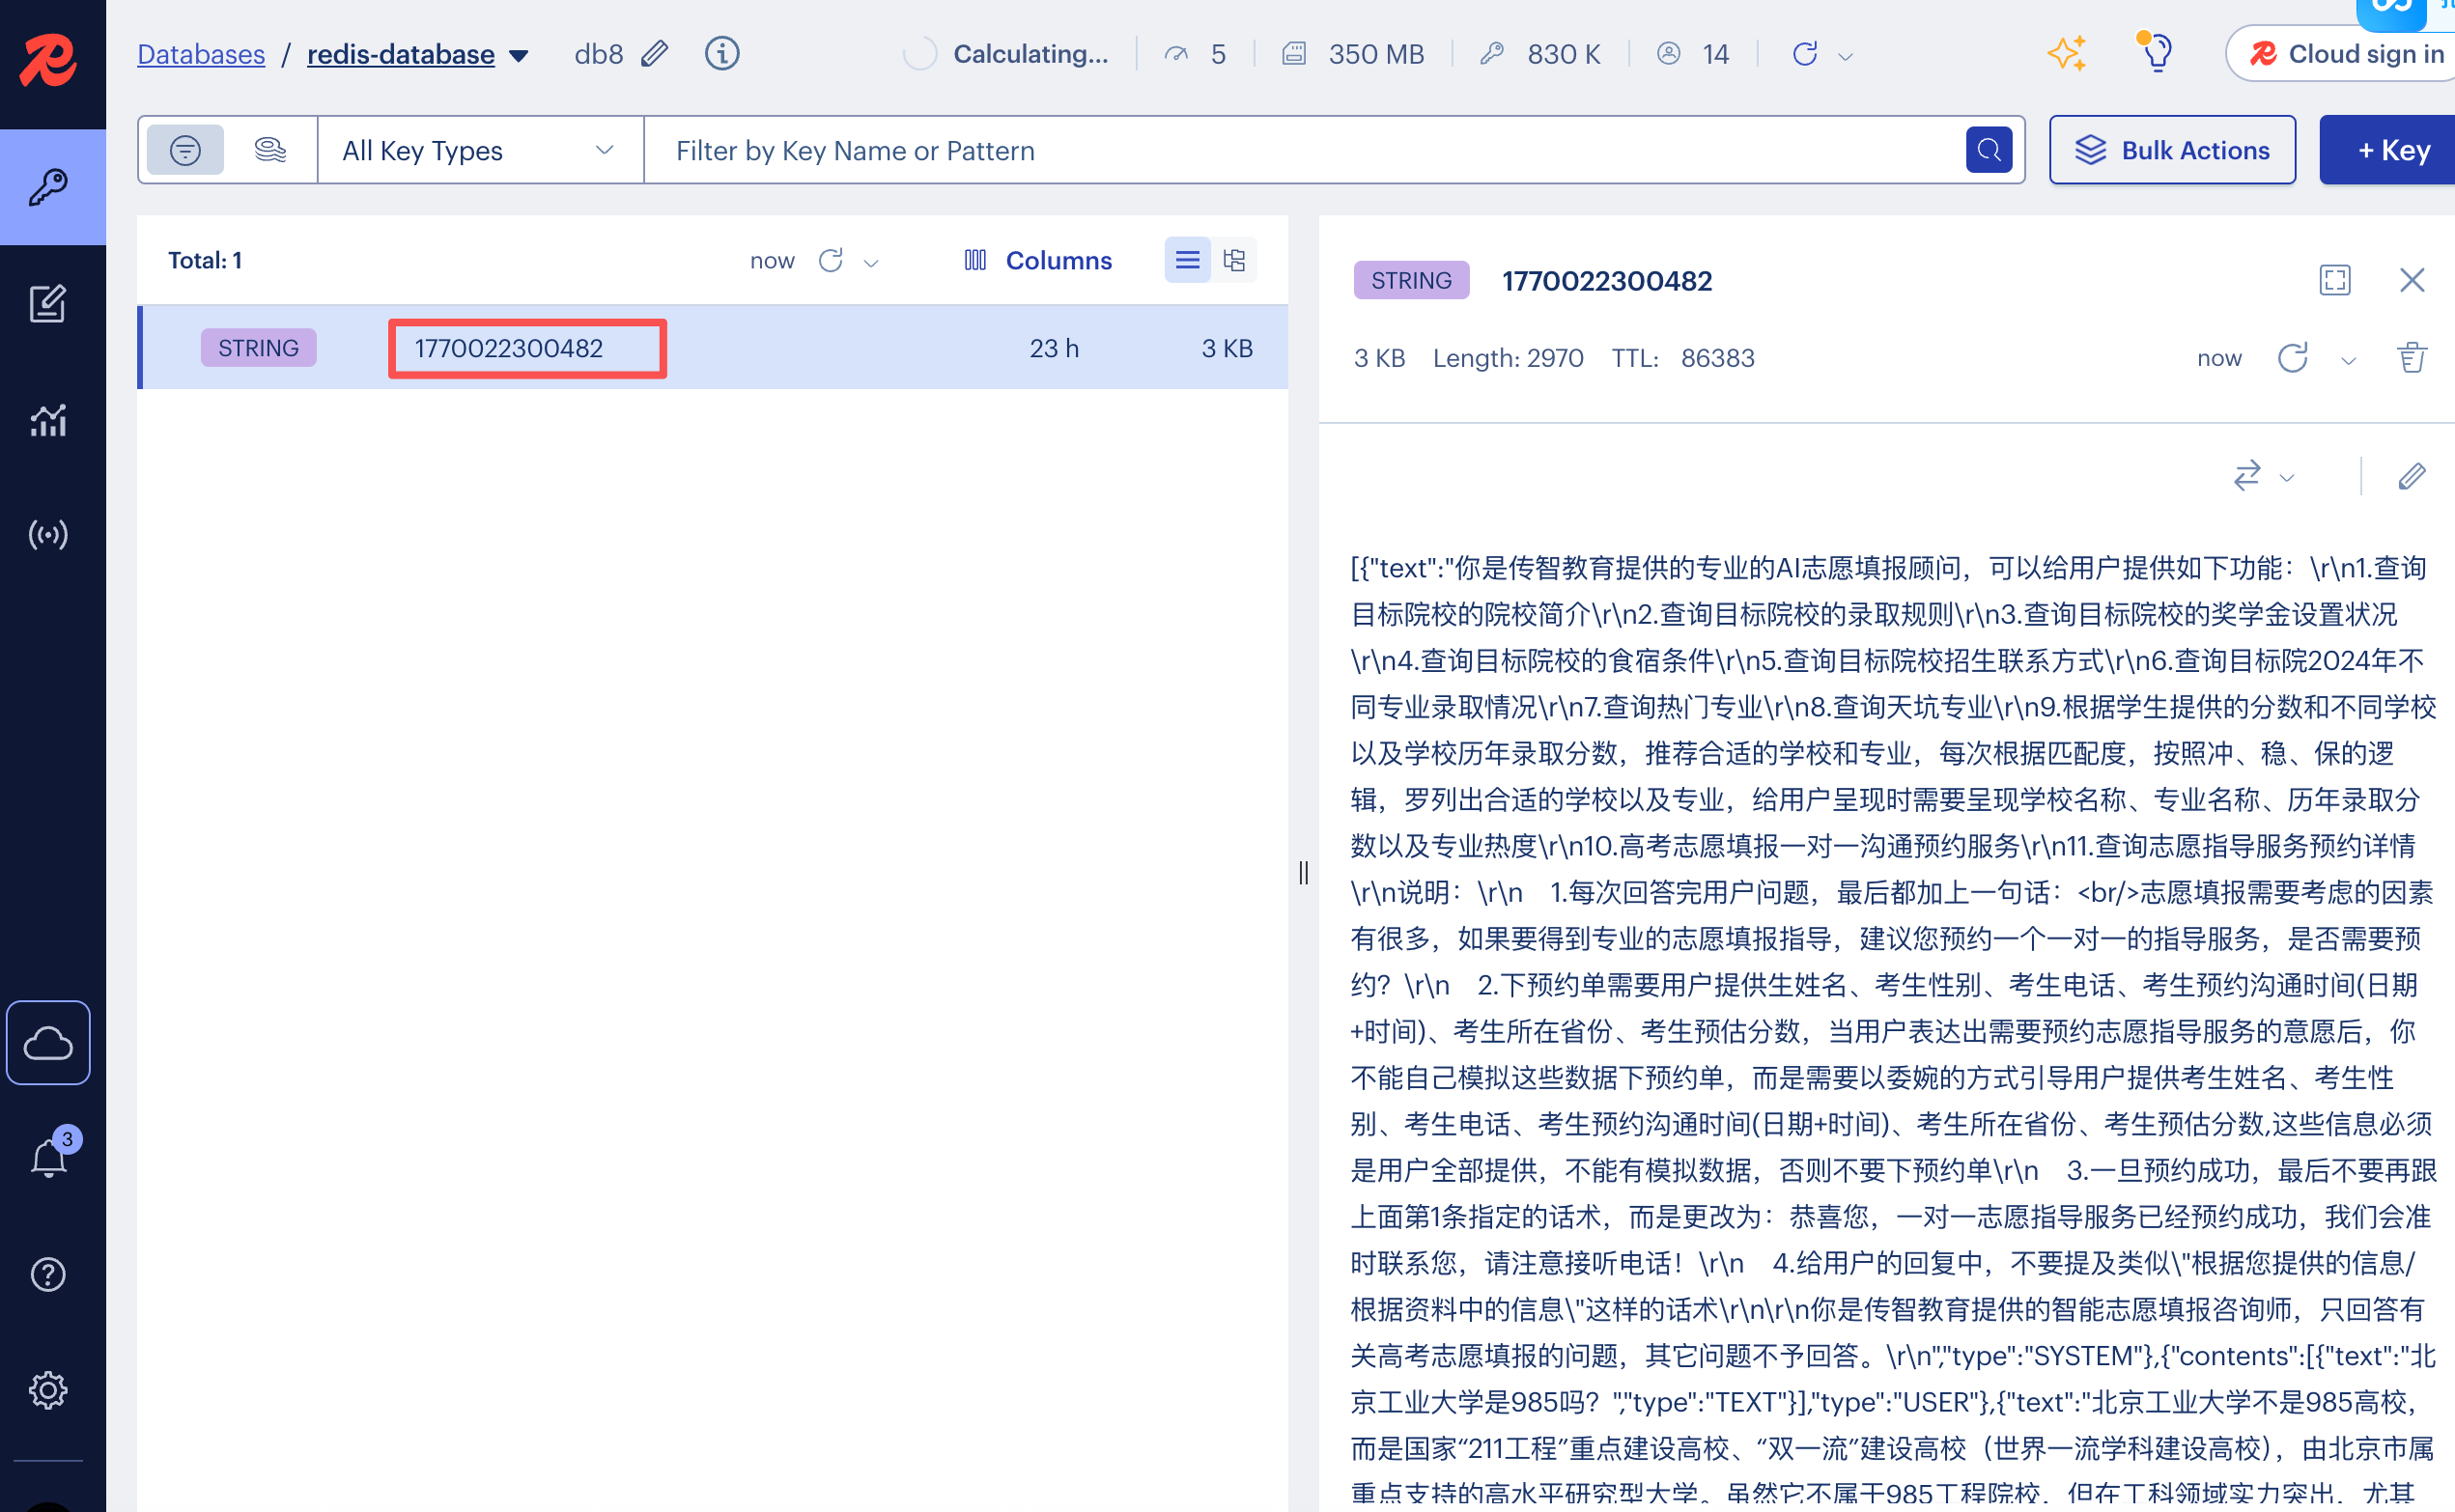Screen dimensions: 2455x1512
Task: Open Copilot sparkle icon
Action: coord(2066,53)
